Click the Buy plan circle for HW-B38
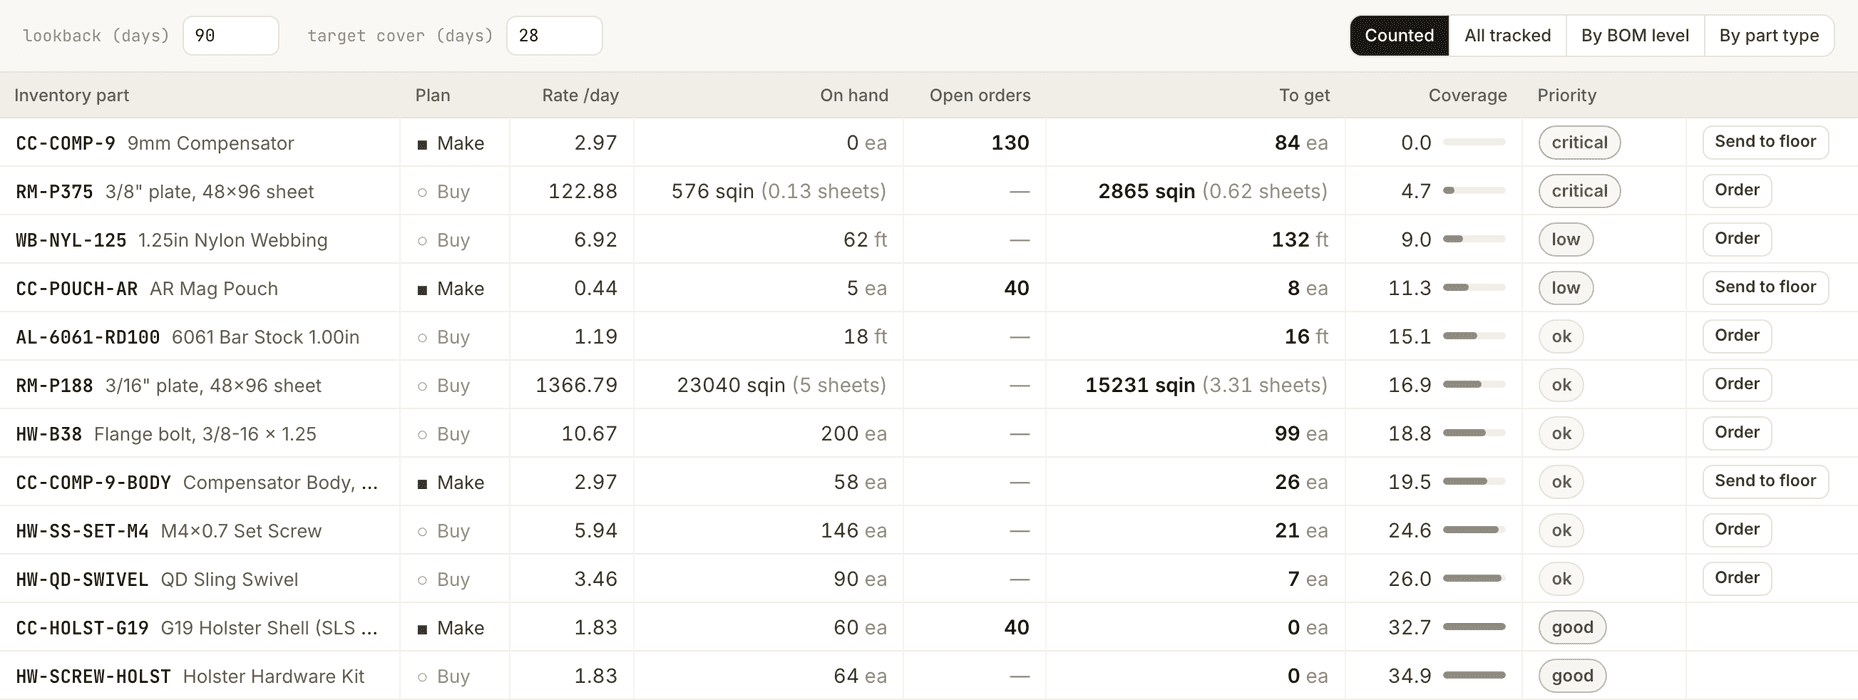Screen dimensions: 1858x700 [422, 435]
